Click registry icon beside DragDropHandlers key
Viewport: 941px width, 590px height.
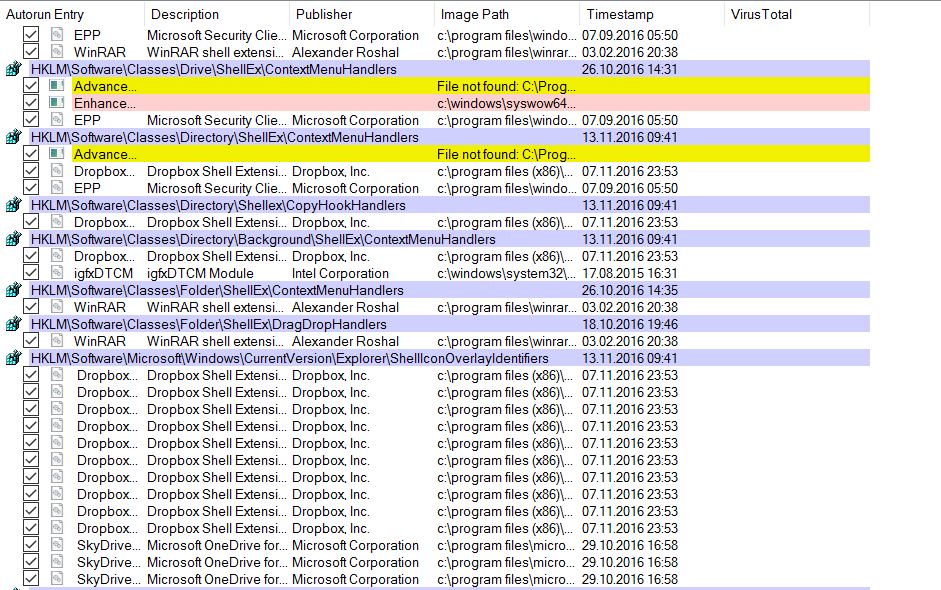point(13,324)
